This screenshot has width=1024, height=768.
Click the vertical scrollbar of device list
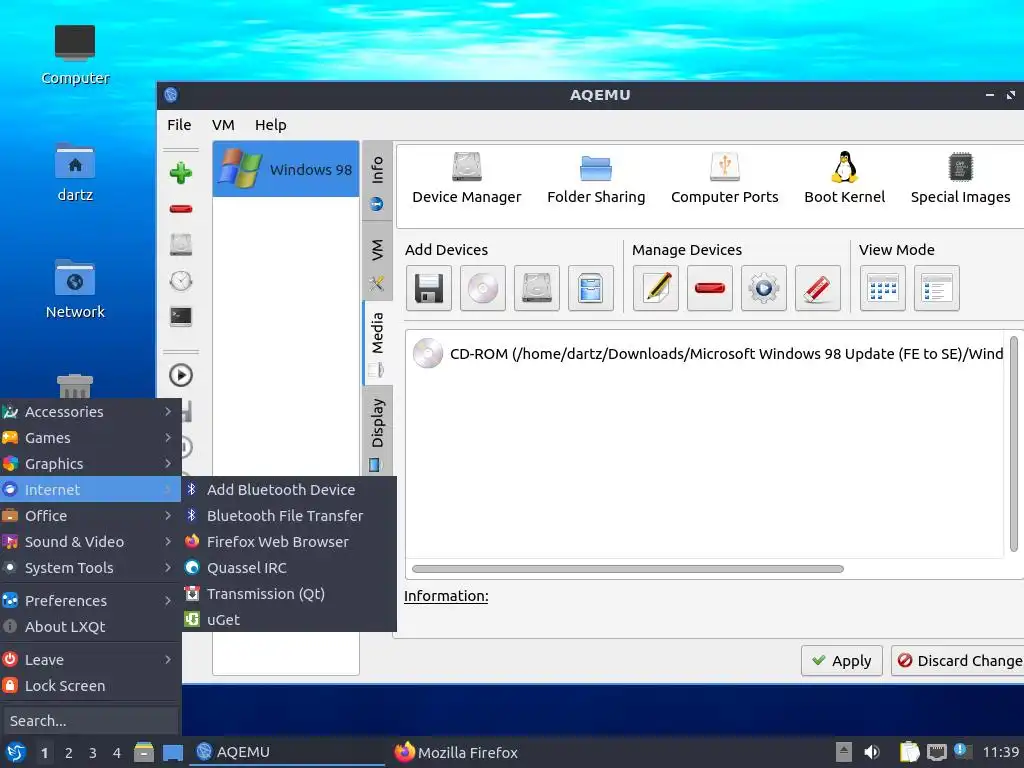pos(1014,444)
